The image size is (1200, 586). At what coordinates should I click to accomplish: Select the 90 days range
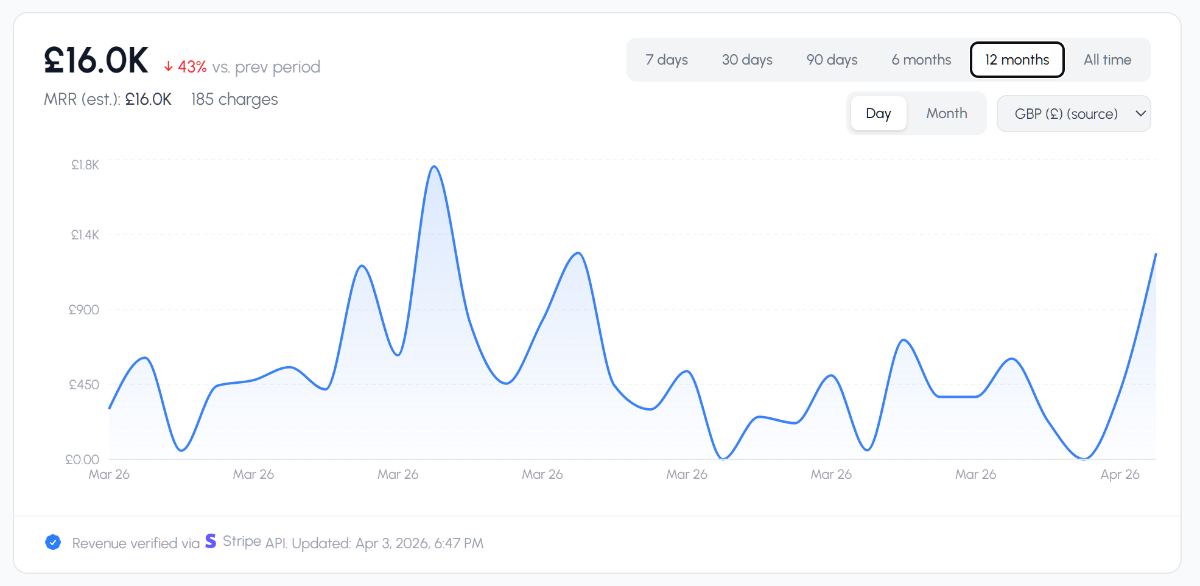pos(832,60)
